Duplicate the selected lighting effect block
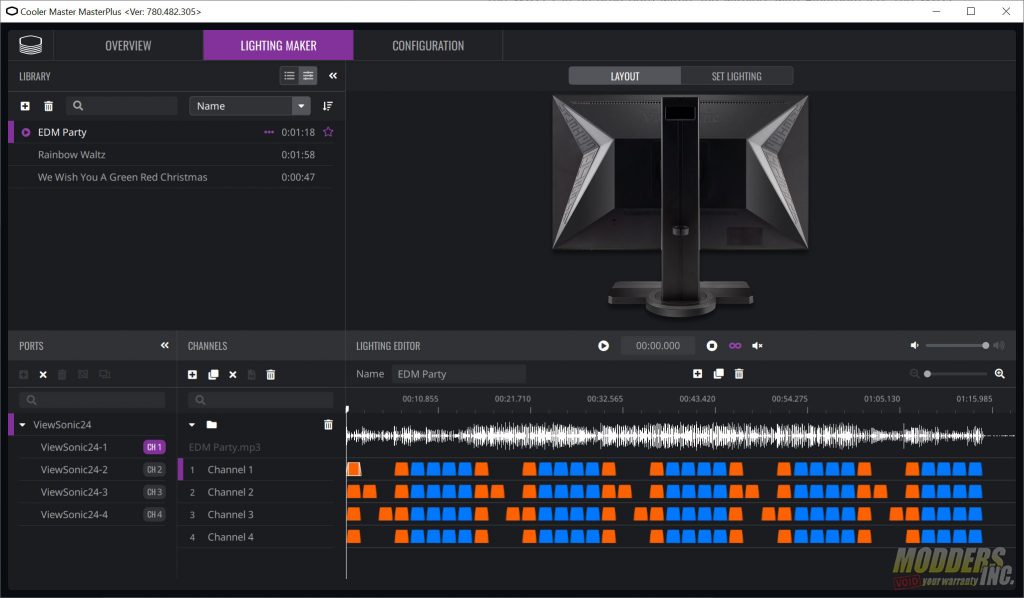The height and width of the screenshot is (598, 1024). pos(718,373)
